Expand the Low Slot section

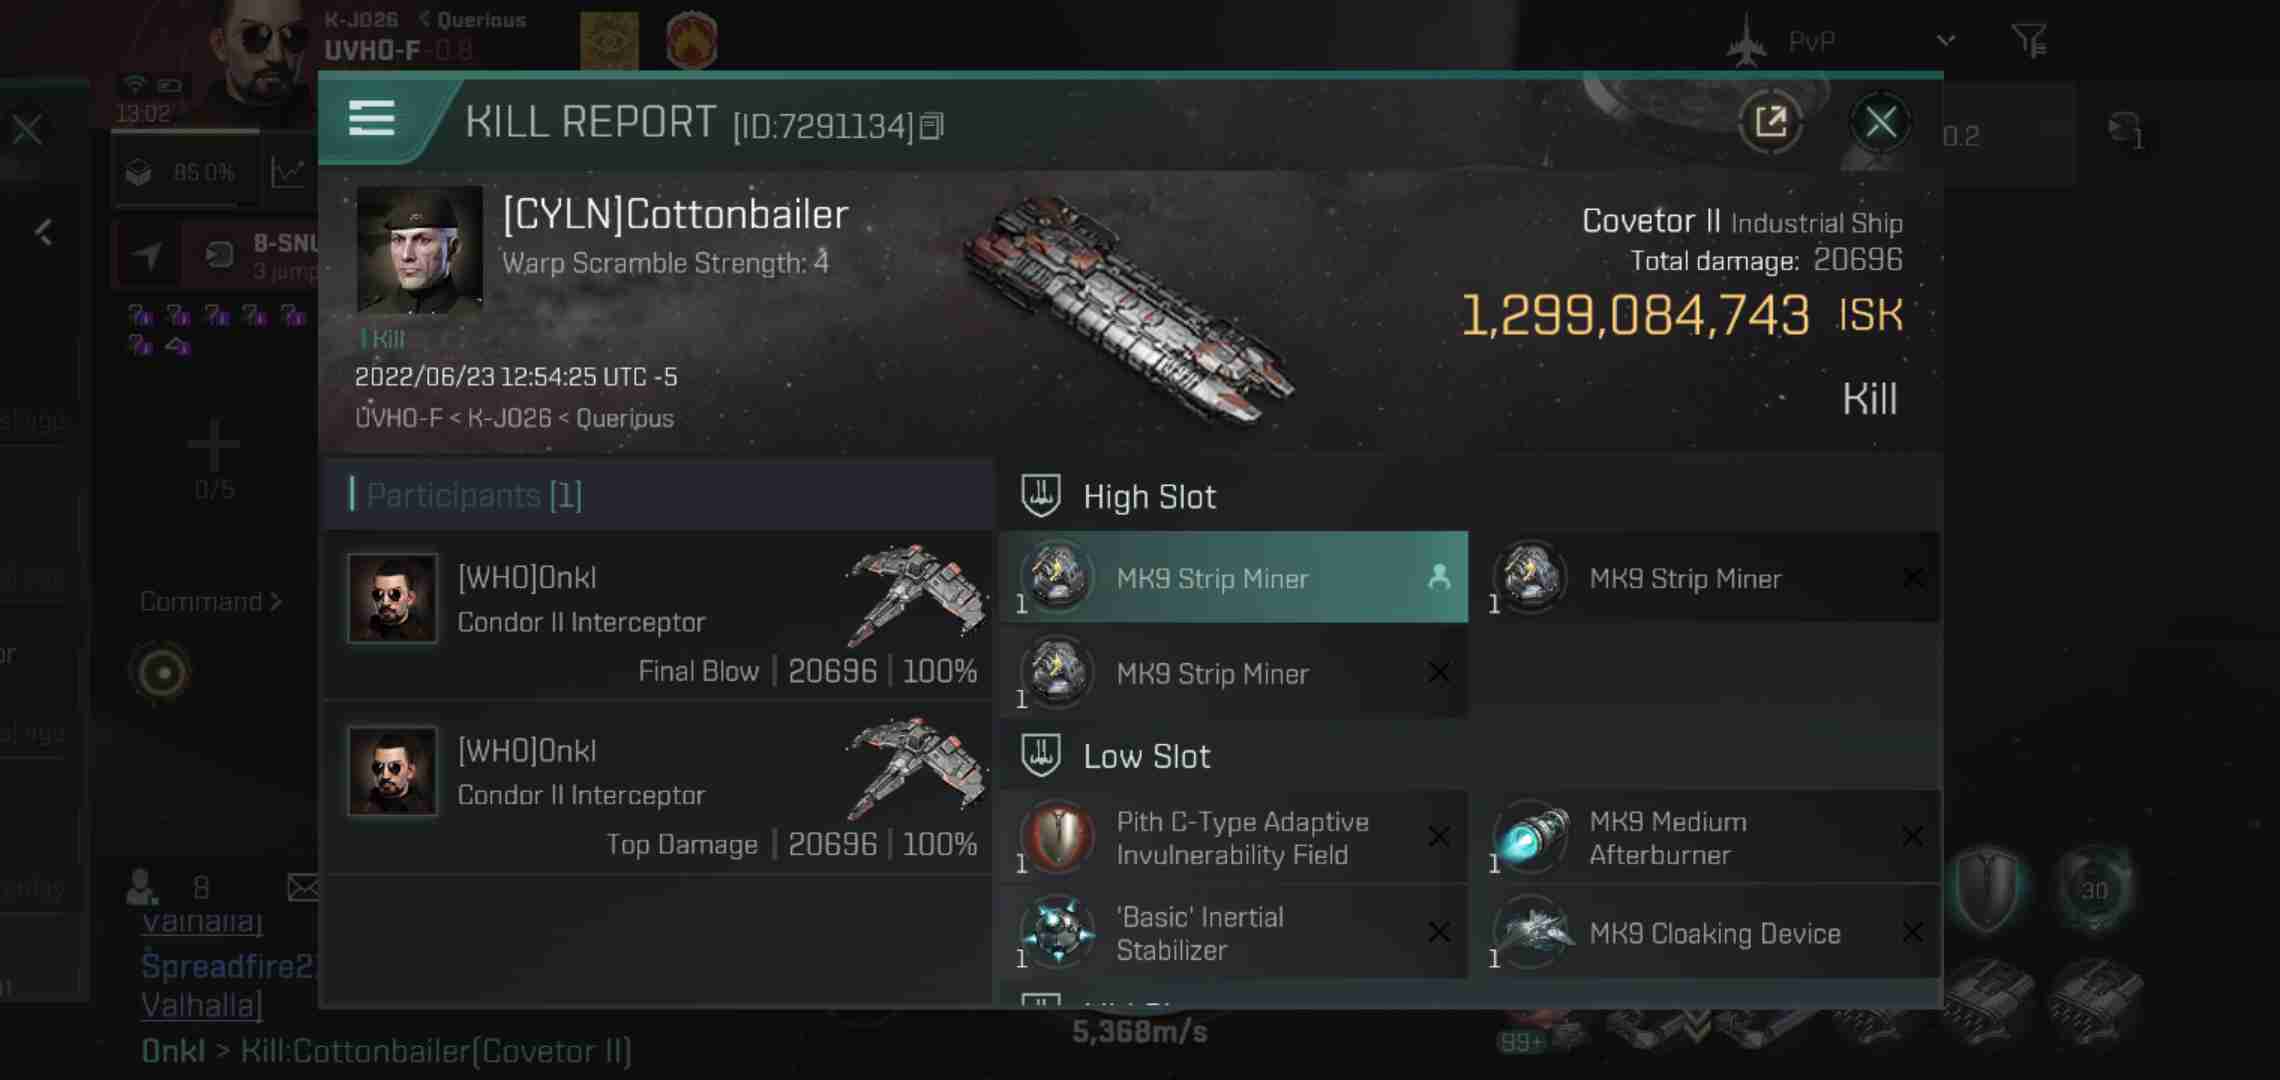1150,753
